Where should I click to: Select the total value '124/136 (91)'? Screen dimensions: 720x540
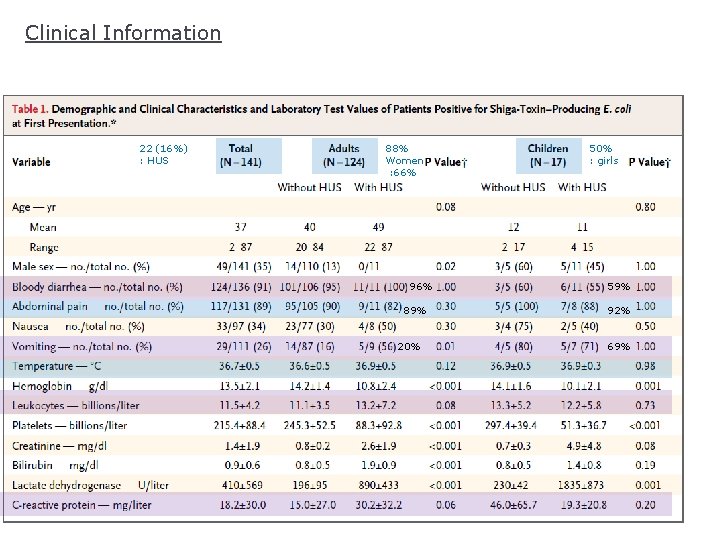[241, 287]
